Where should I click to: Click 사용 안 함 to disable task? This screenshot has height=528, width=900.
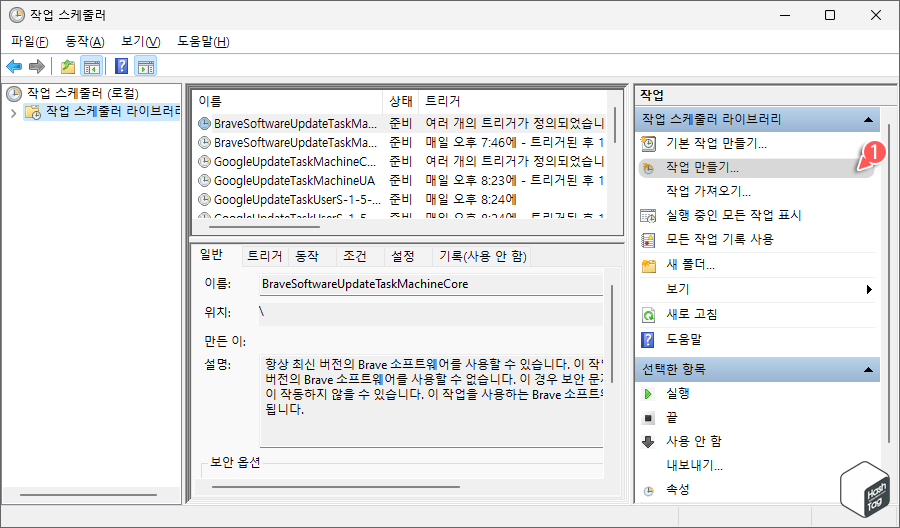693,441
